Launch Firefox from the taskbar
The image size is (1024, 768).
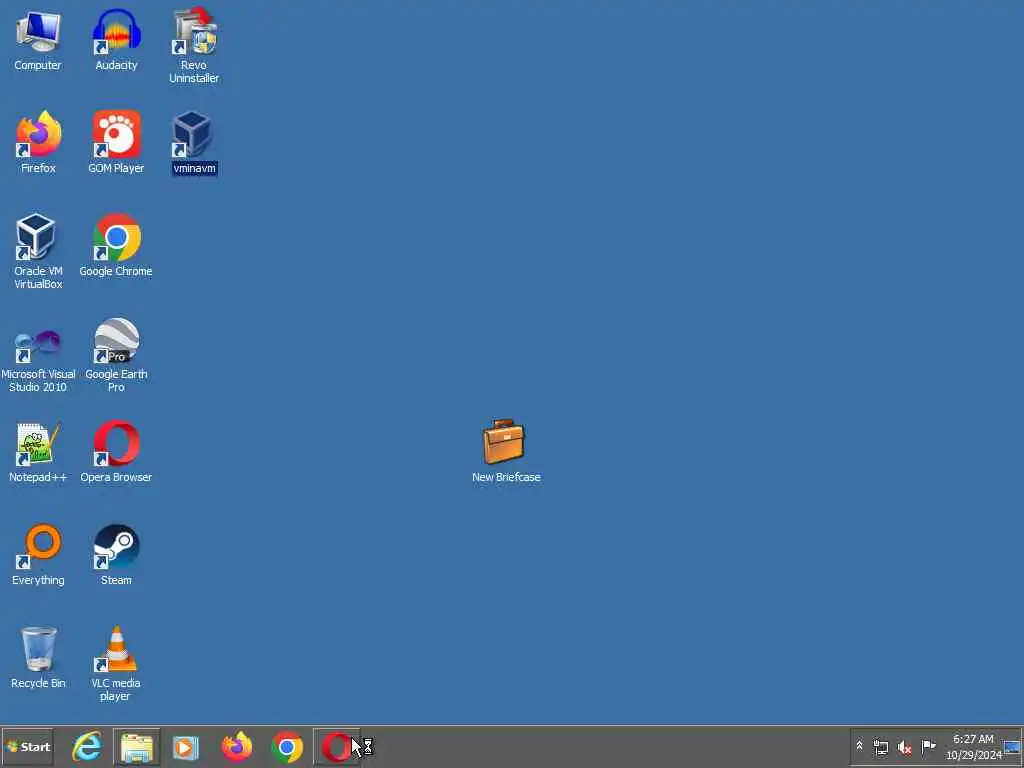pyautogui.click(x=236, y=747)
